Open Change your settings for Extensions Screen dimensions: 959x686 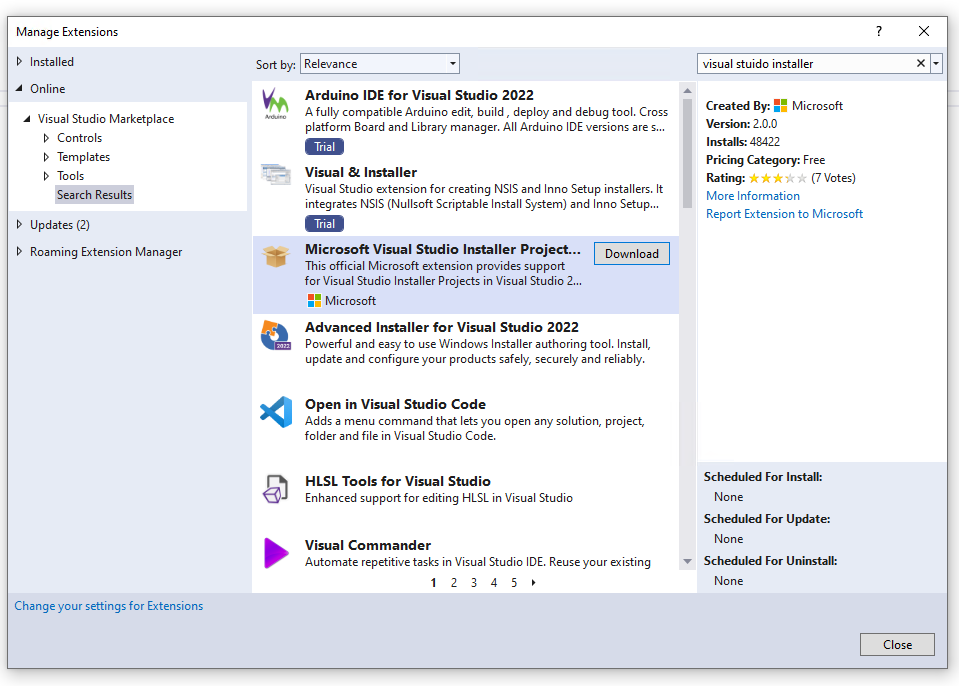point(109,606)
